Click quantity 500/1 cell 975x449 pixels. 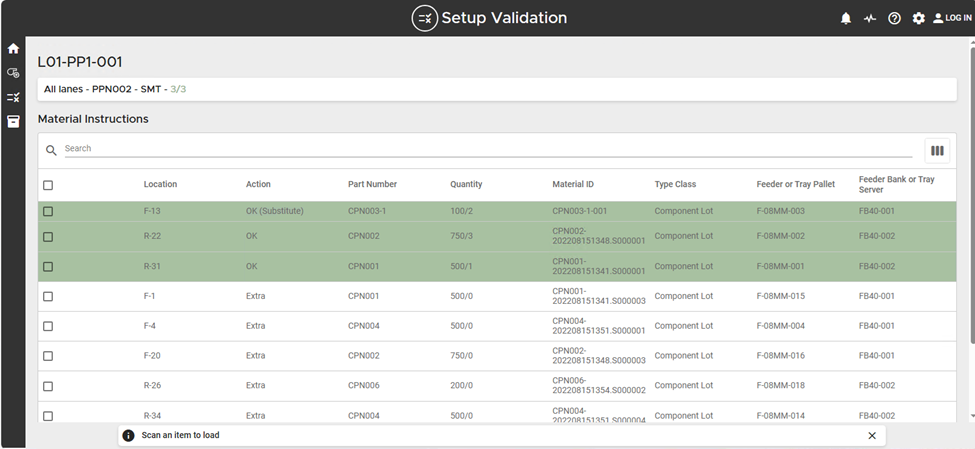coord(461,266)
